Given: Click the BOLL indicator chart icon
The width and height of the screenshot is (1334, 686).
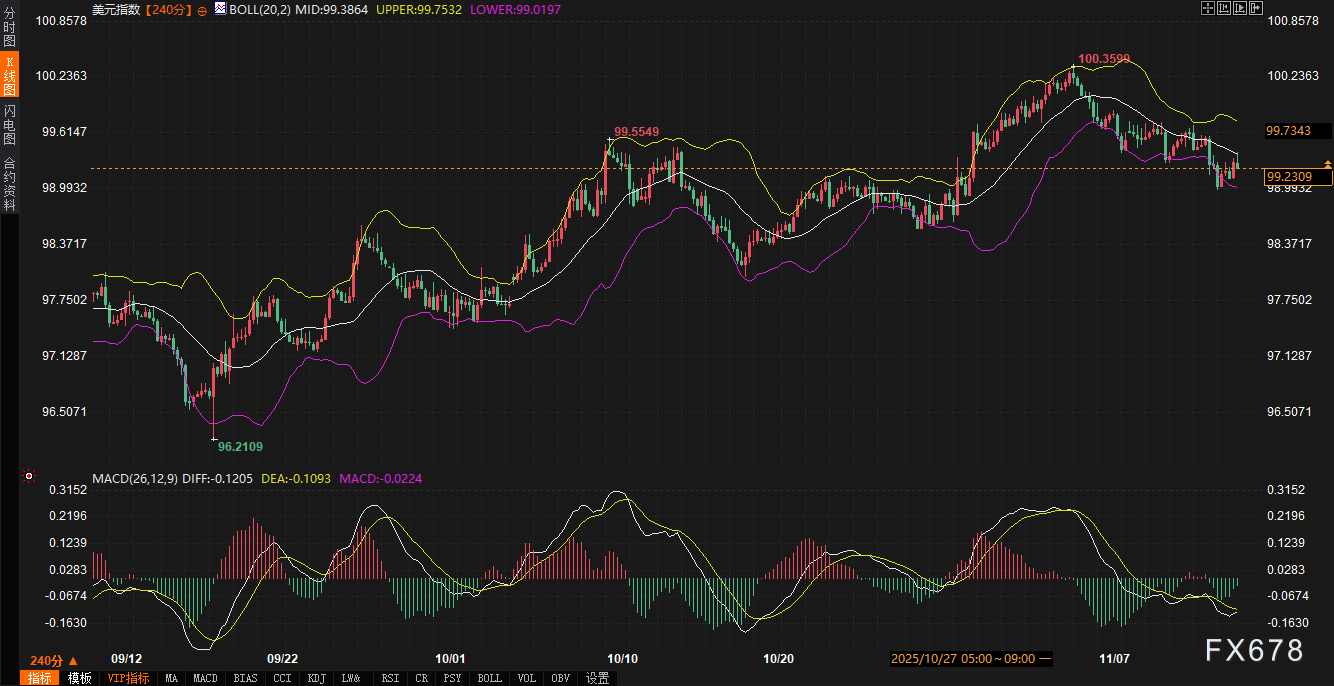Looking at the screenshot, I should coord(220,9).
